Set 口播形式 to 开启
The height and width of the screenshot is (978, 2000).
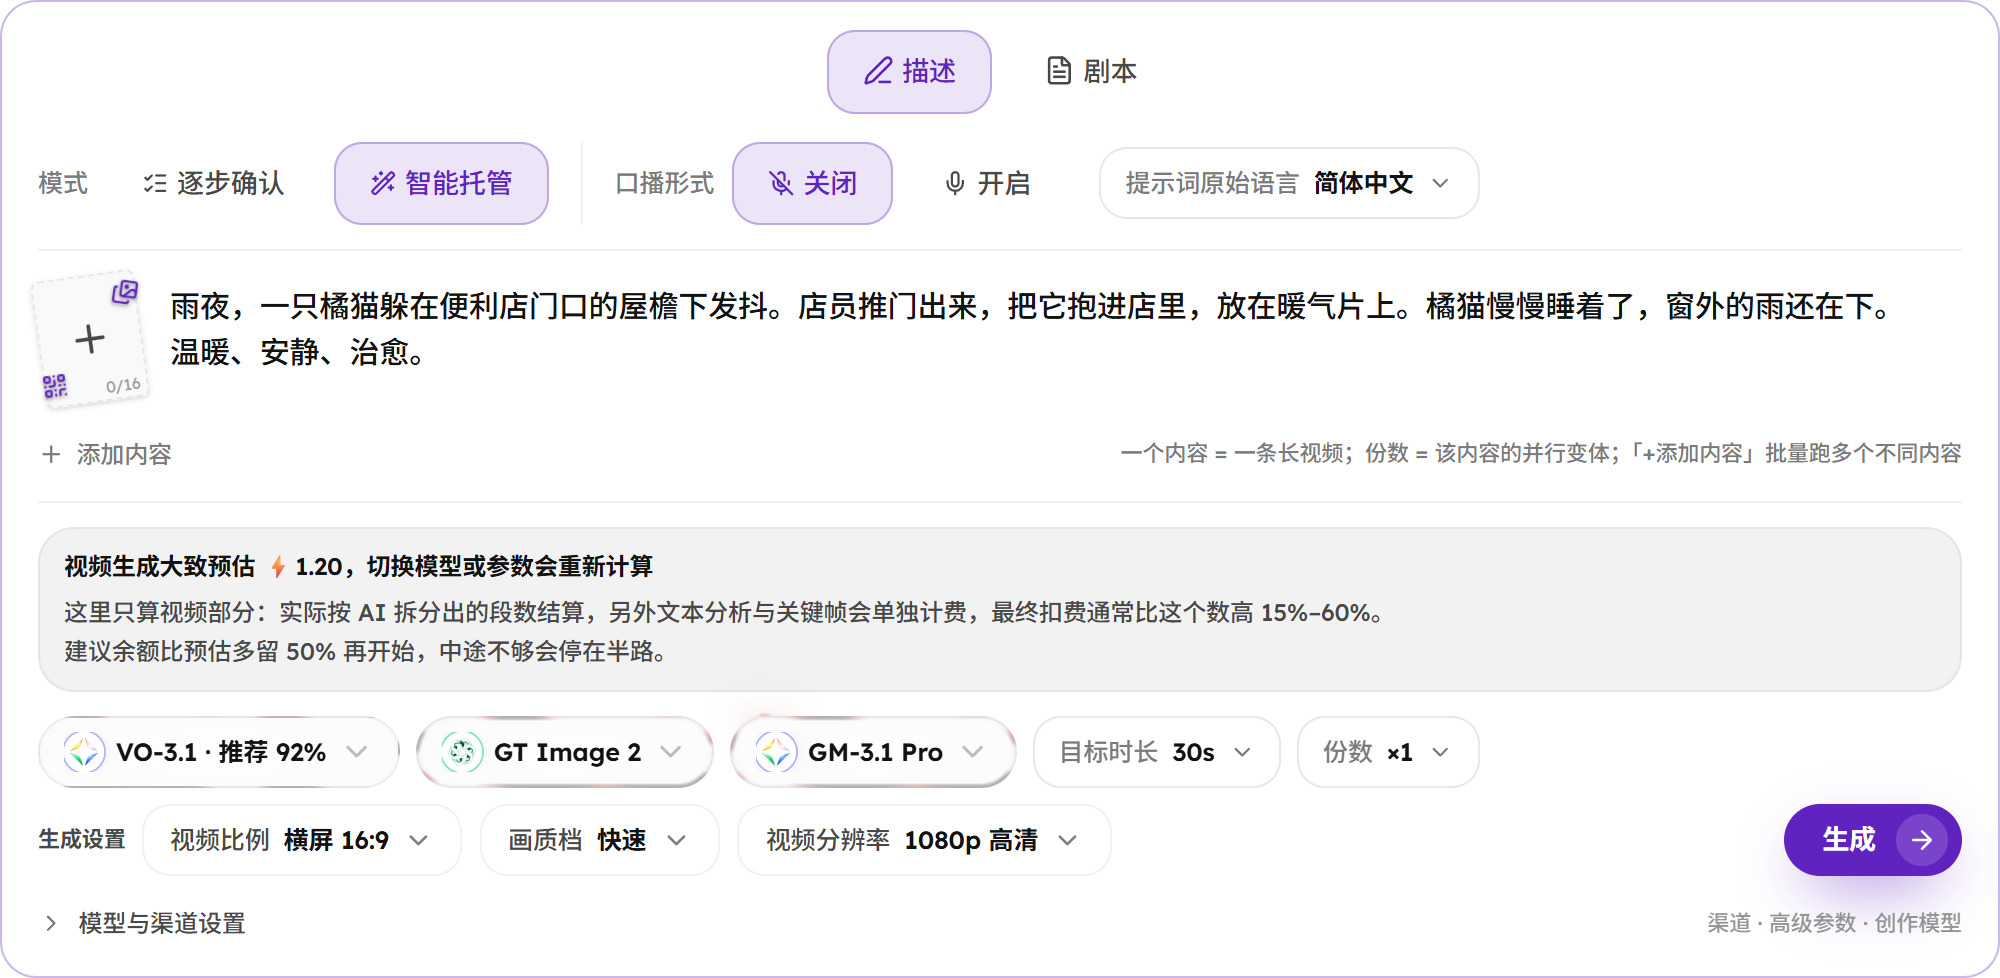tap(987, 183)
